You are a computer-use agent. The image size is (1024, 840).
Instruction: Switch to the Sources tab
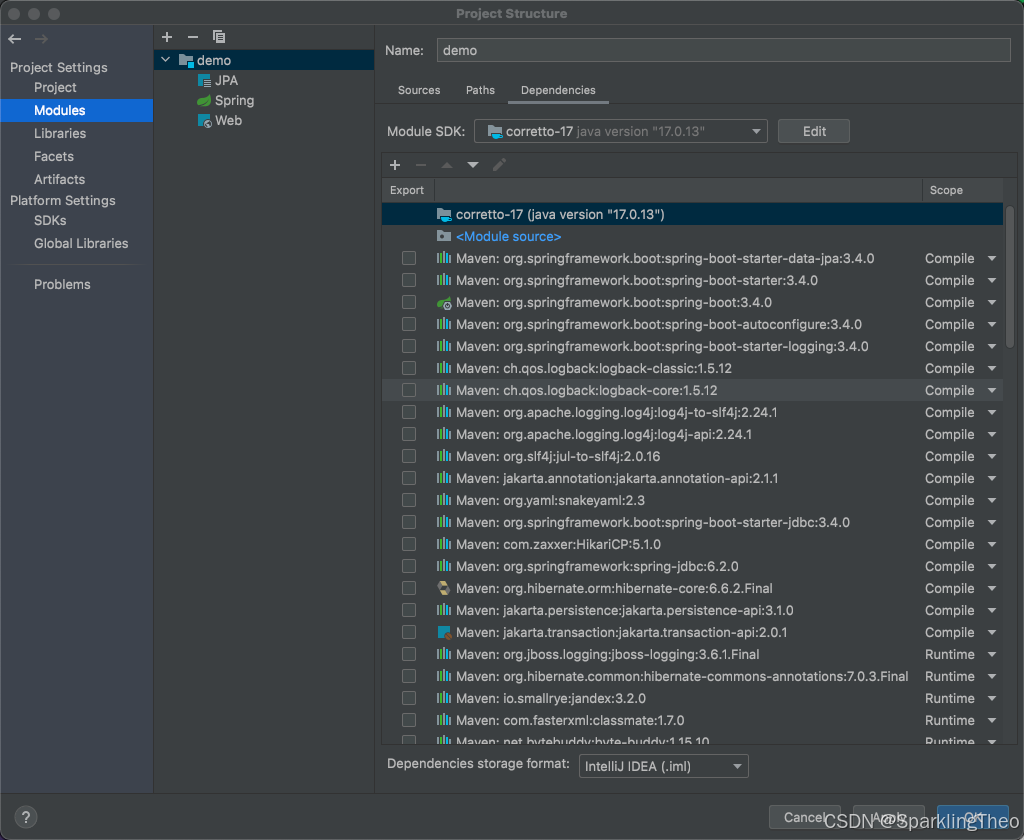418,90
